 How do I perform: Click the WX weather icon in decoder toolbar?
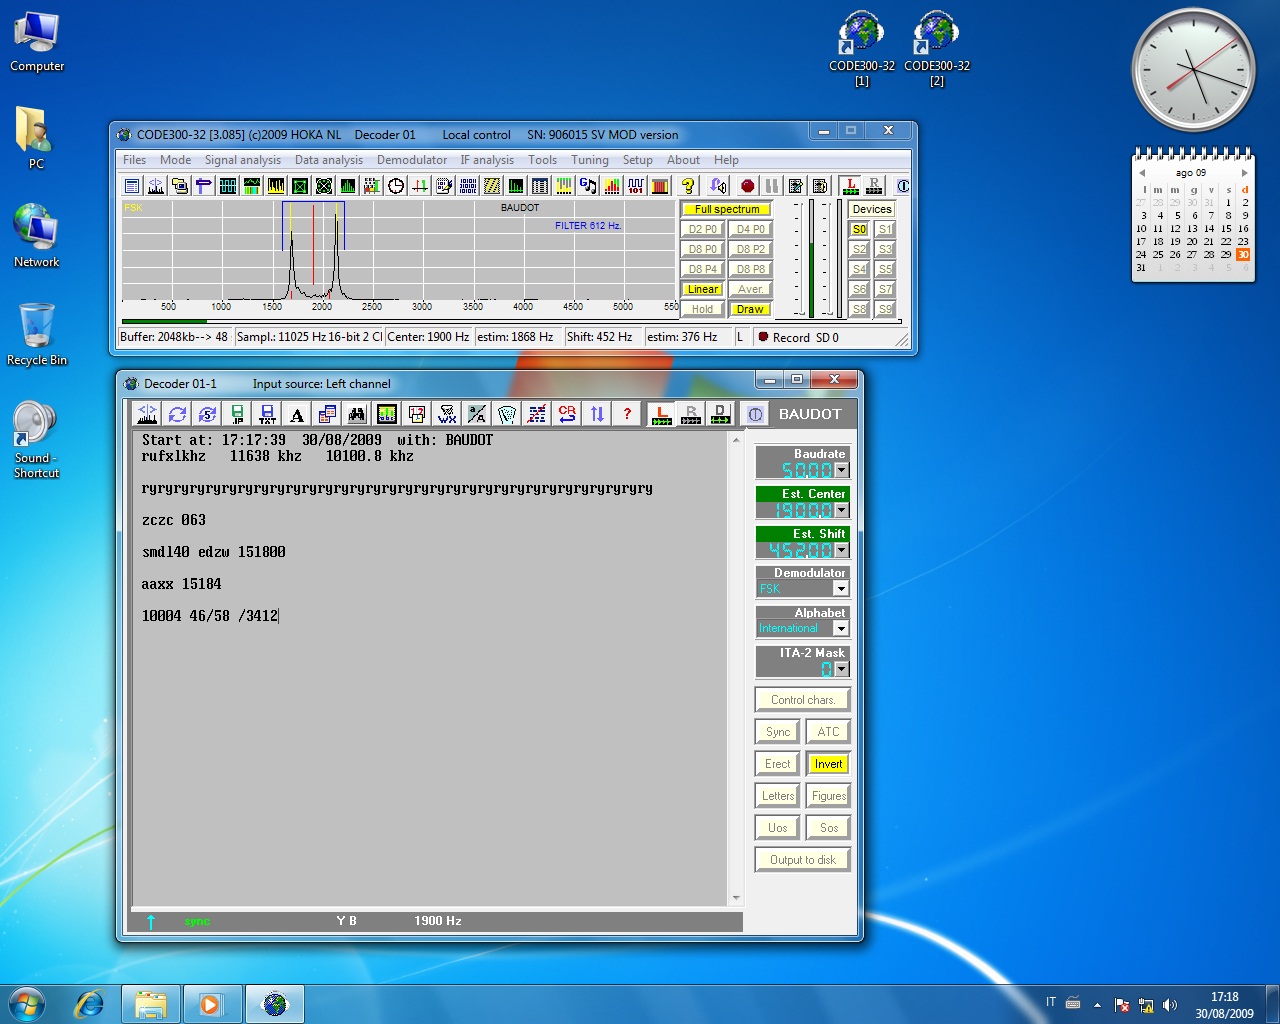coord(447,414)
